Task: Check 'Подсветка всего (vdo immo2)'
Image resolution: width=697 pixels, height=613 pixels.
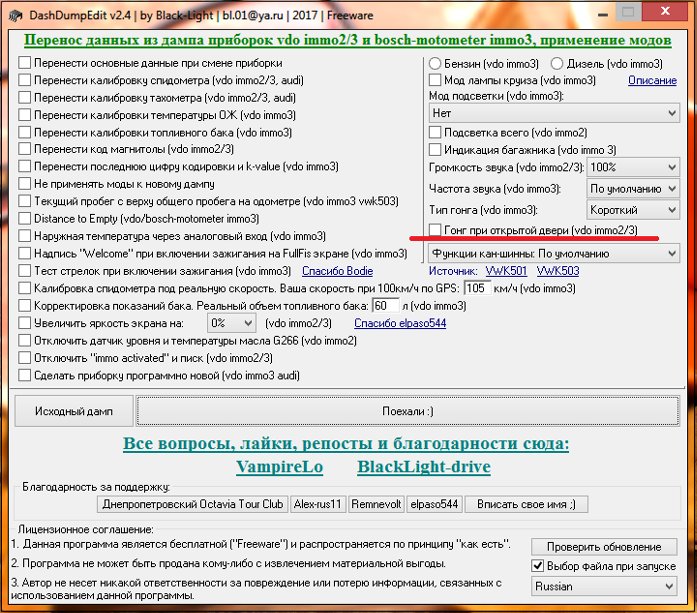Action: 435,132
